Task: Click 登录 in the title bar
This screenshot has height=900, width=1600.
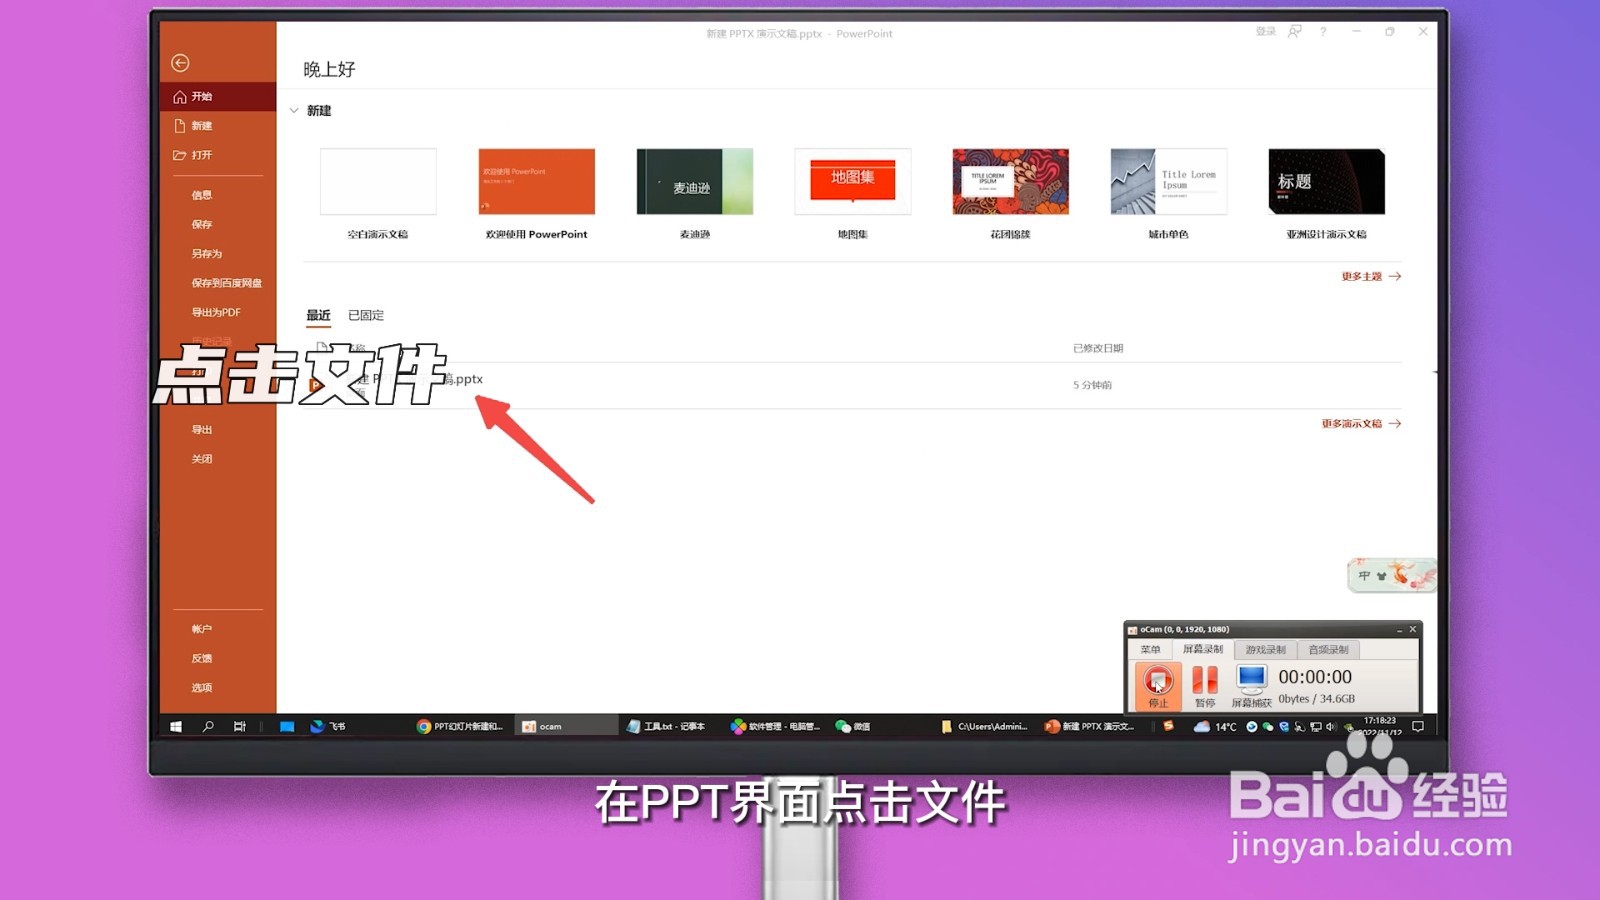Action: pyautogui.click(x=1265, y=32)
